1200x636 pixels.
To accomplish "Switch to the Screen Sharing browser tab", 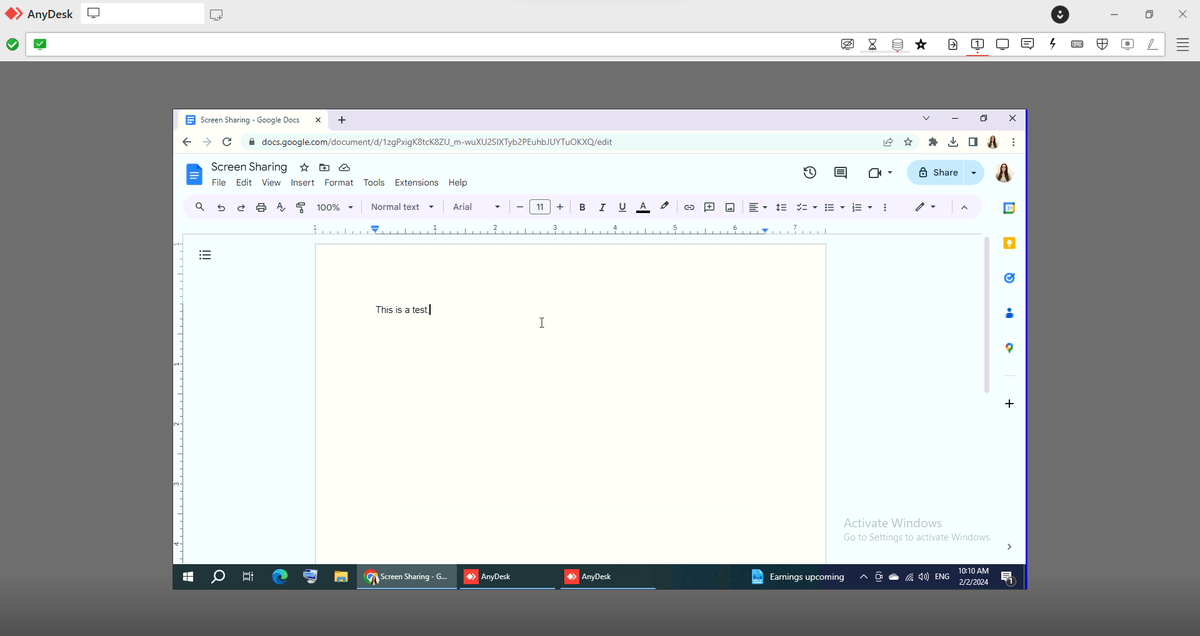I will pyautogui.click(x=252, y=119).
